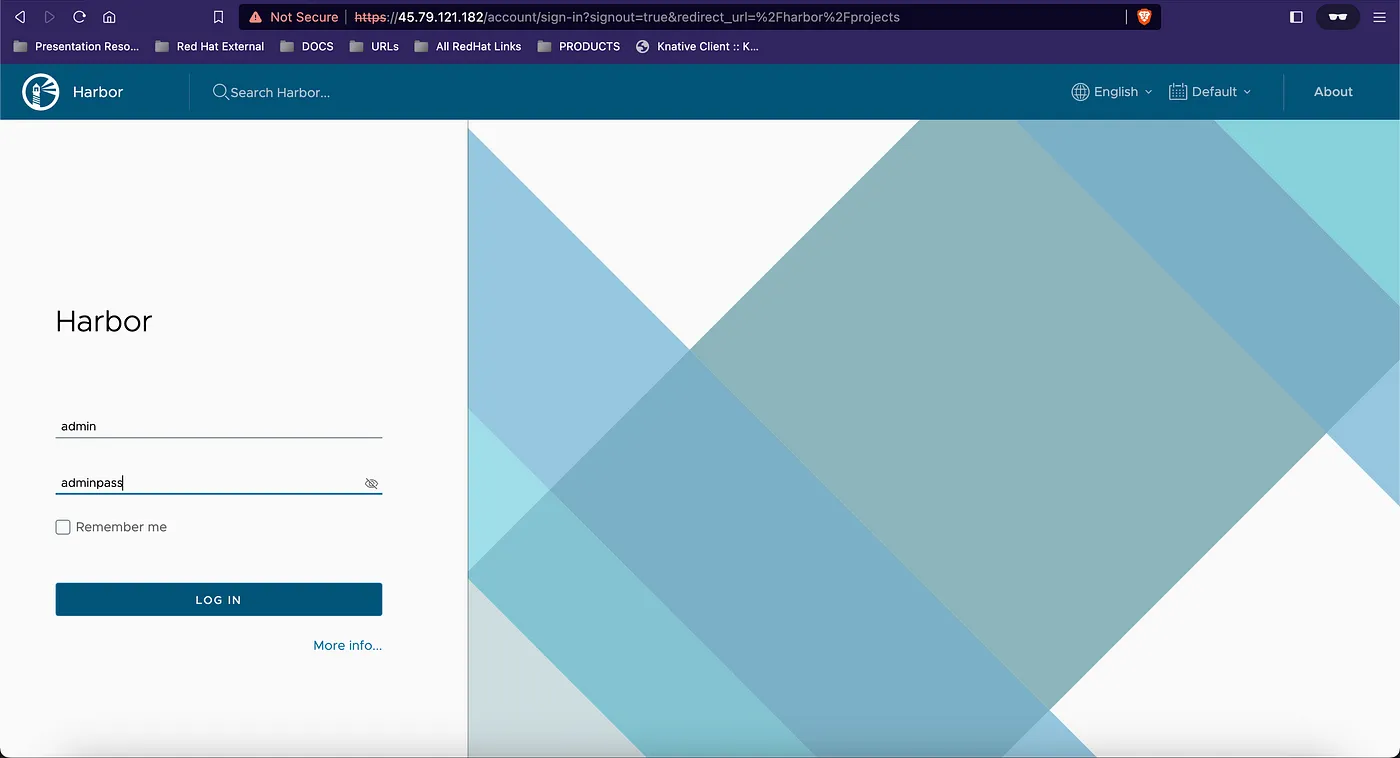Open the browser sidebar panel icon
This screenshot has width=1400, height=758.
click(x=1296, y=17)
